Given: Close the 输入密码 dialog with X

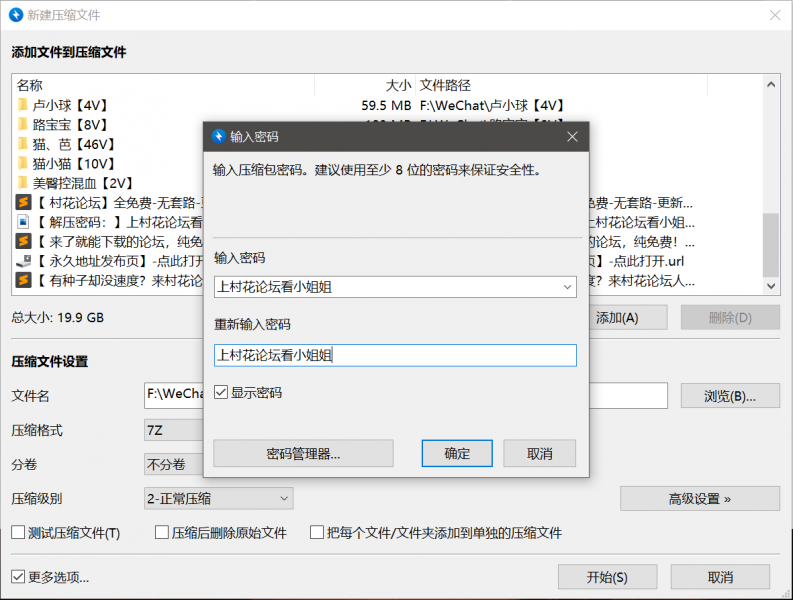Looking at the screenshot, I should 572,136.
